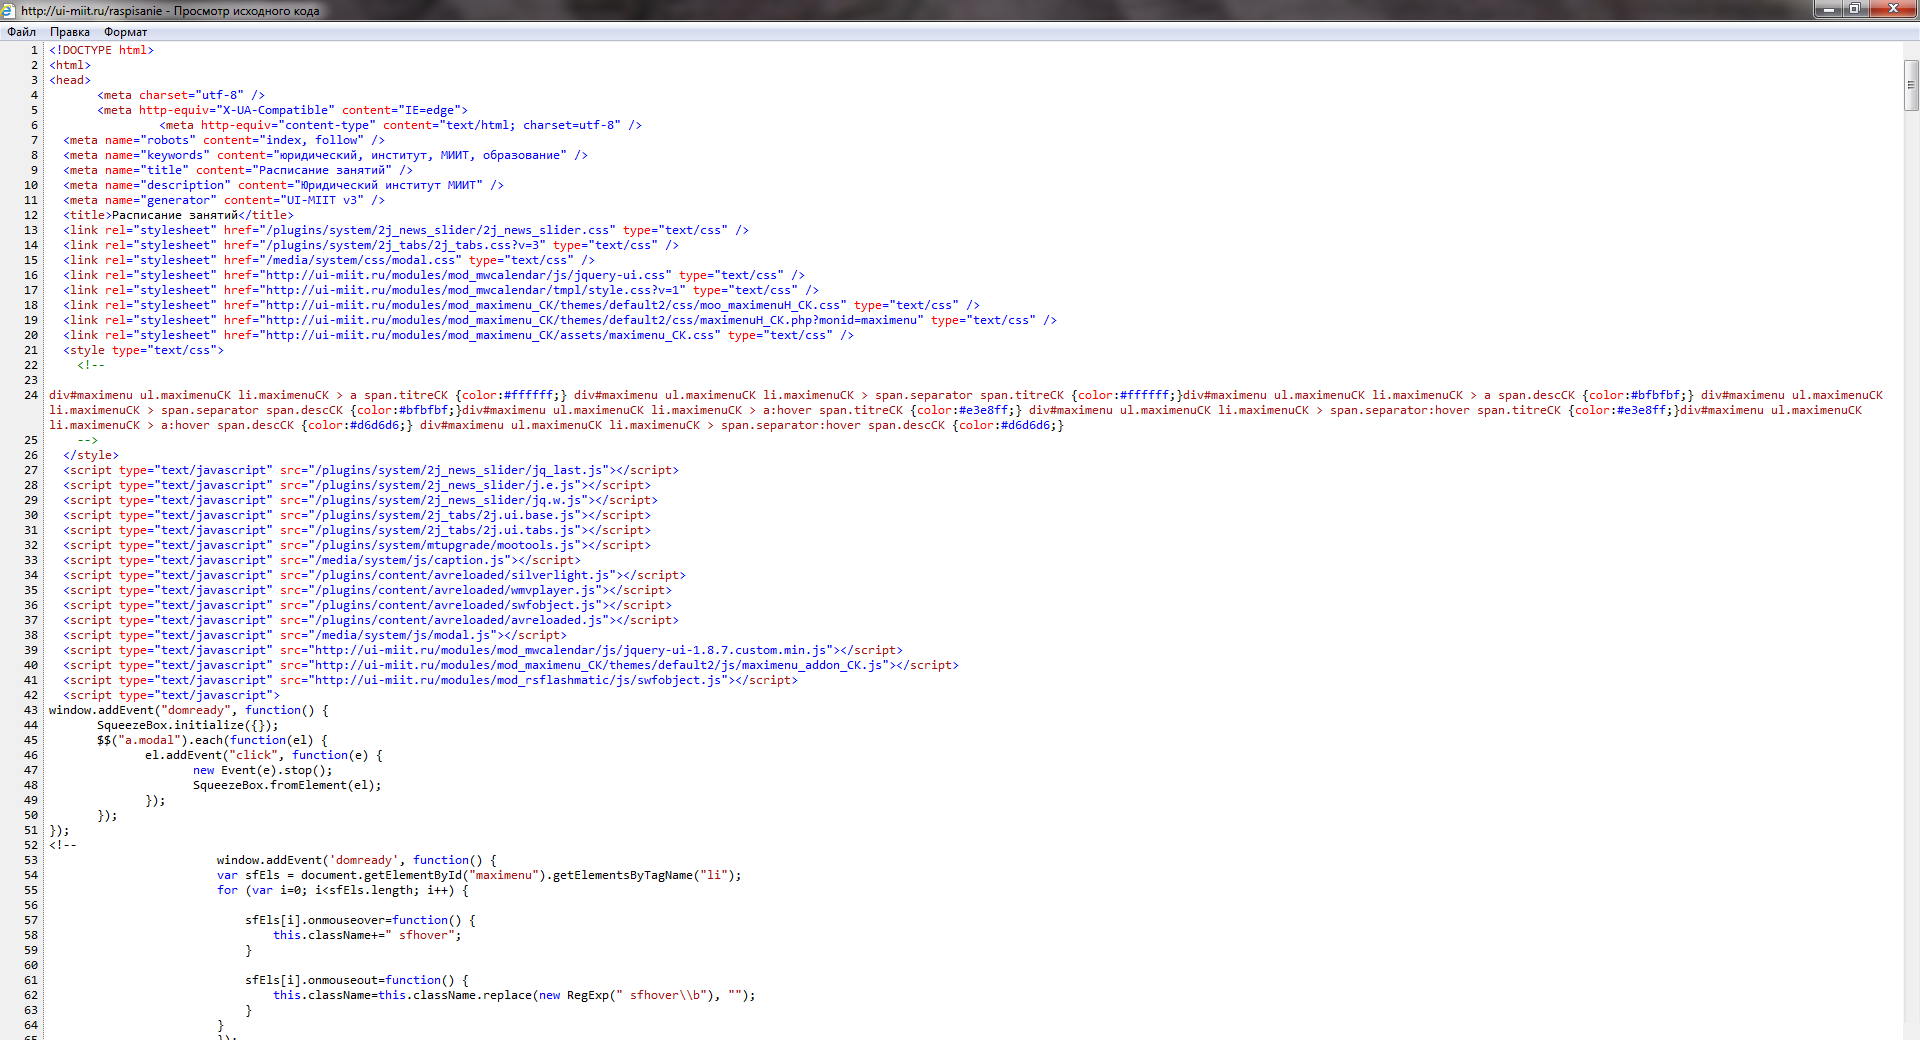1920x1040 pixels.
Task: Click the /media/system/css/modal.css link line
Action: click(x=329, y=260)
